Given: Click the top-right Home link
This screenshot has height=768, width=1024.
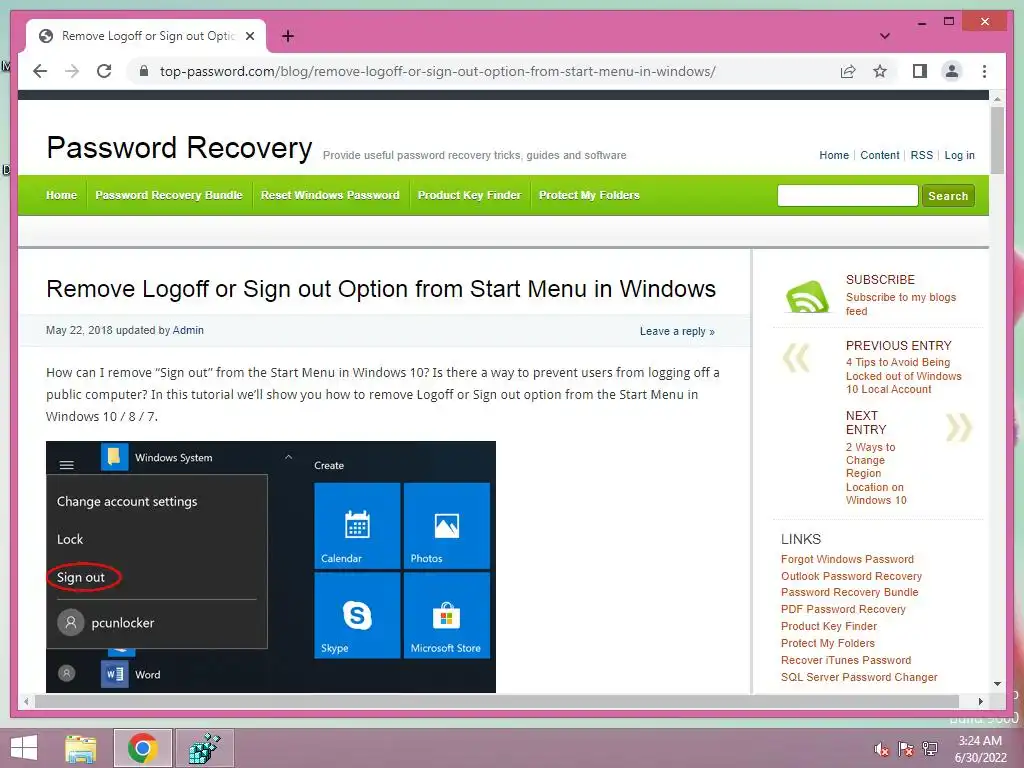Looking at the screenshot, I should pyautogui.click(x=834, y=155).
